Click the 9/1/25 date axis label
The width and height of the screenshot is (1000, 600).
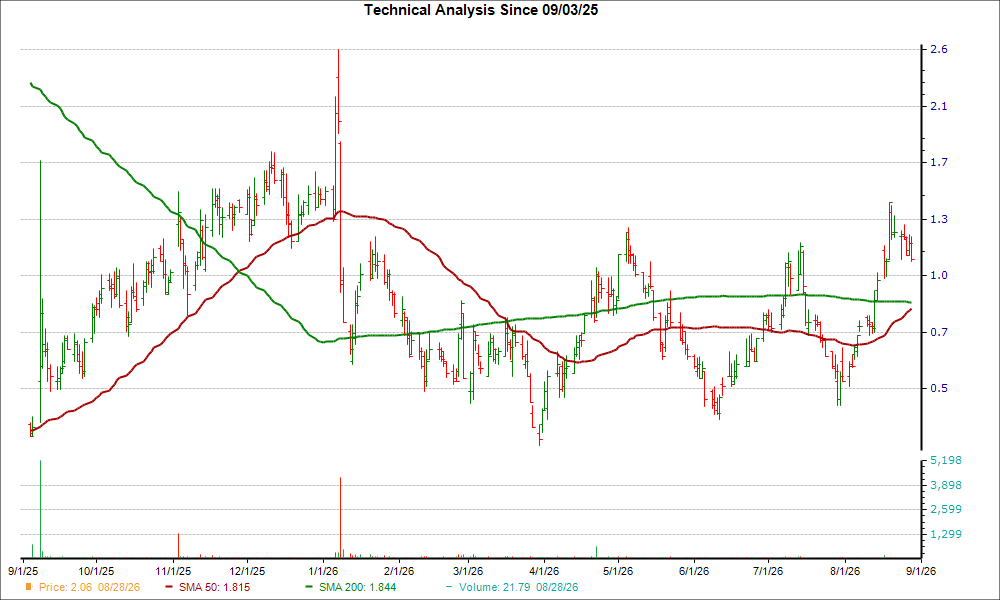tap(22, 571)
